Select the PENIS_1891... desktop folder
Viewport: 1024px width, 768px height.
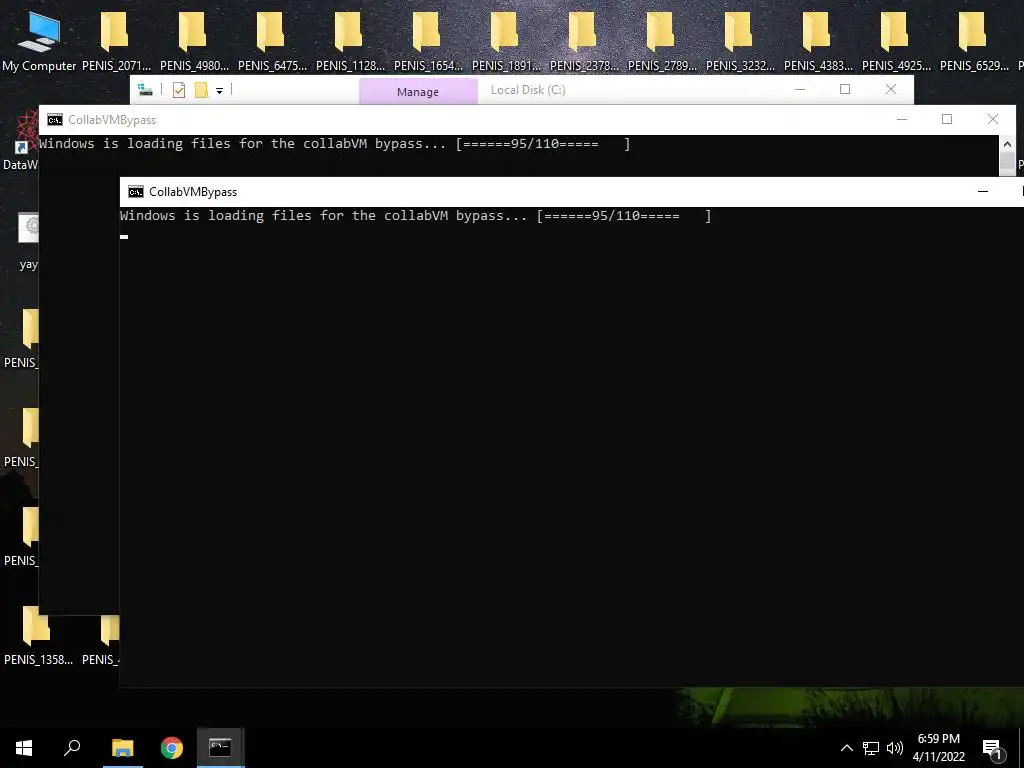[506, 40]
